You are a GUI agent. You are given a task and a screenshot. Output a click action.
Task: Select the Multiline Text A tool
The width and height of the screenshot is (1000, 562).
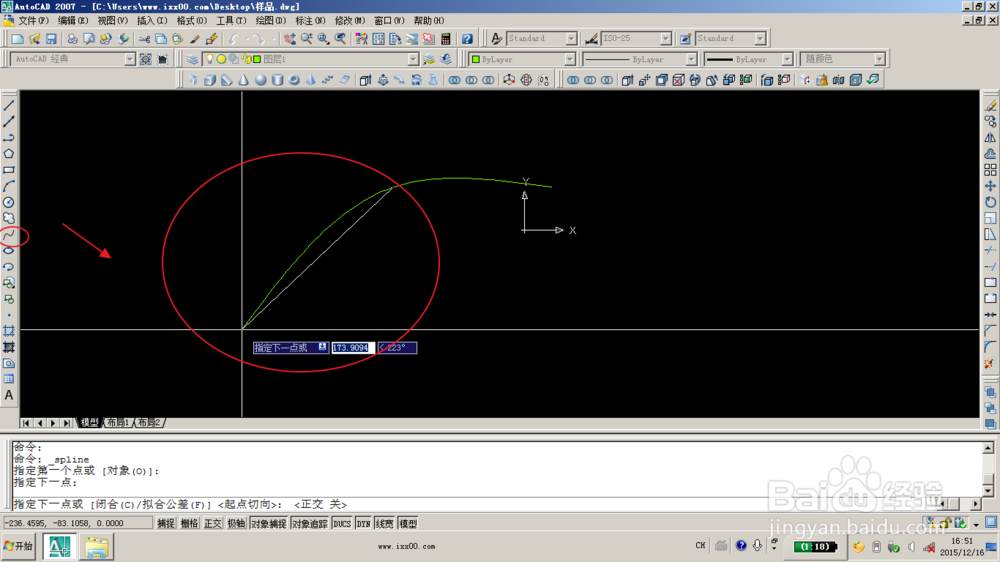click(x=9, y=396)
